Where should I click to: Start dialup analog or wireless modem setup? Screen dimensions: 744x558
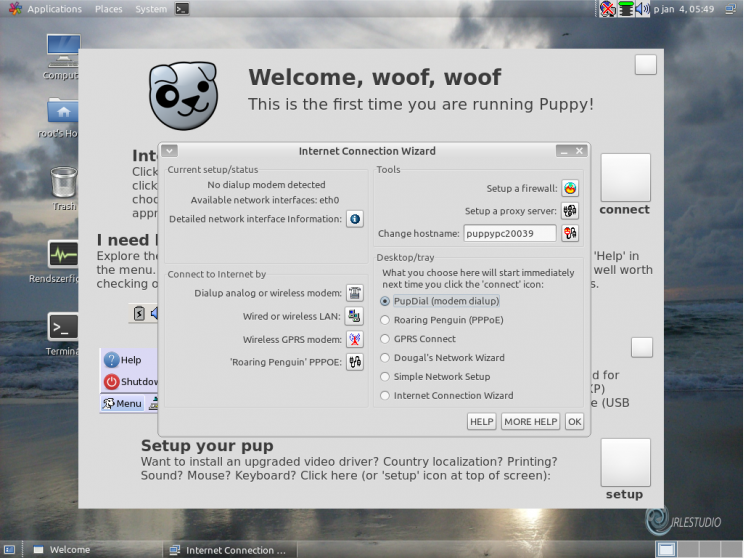[x=354, y=293]
